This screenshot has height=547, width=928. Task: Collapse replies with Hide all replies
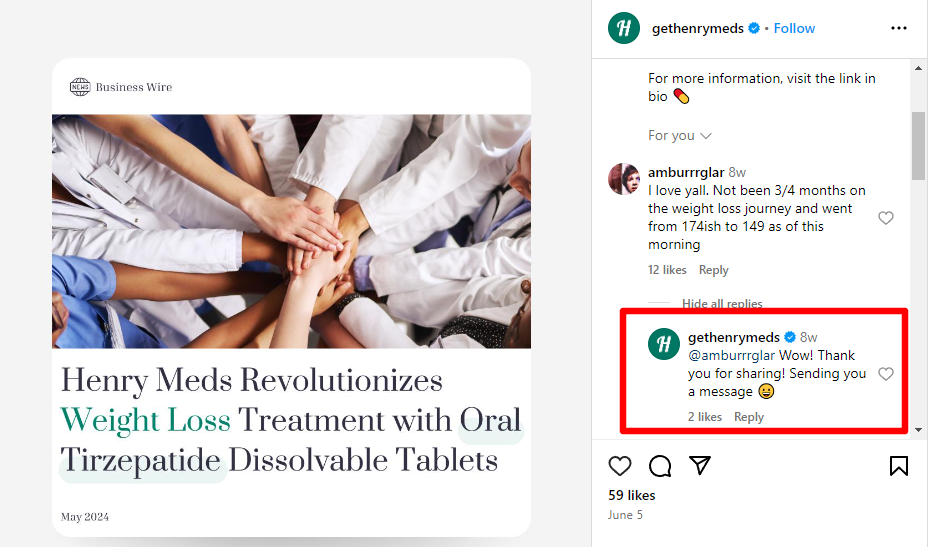coord(722,304)
